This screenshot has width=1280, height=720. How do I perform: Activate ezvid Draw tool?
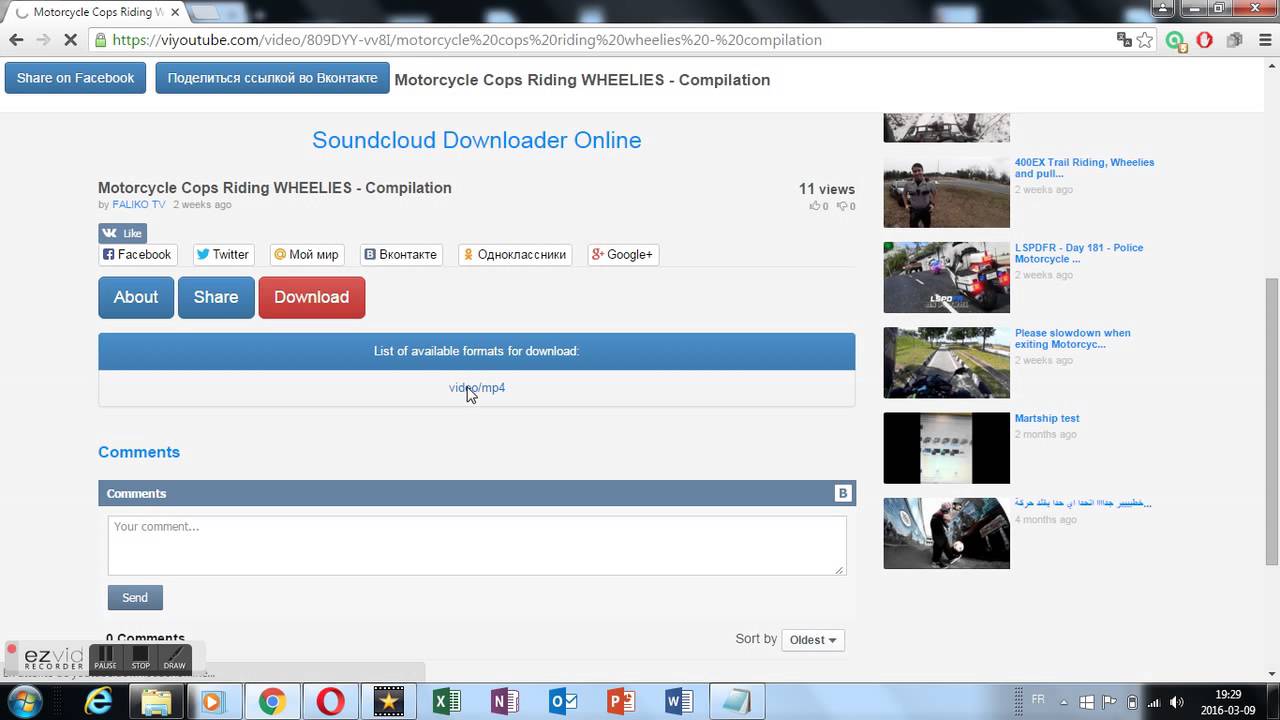point(175,658)
